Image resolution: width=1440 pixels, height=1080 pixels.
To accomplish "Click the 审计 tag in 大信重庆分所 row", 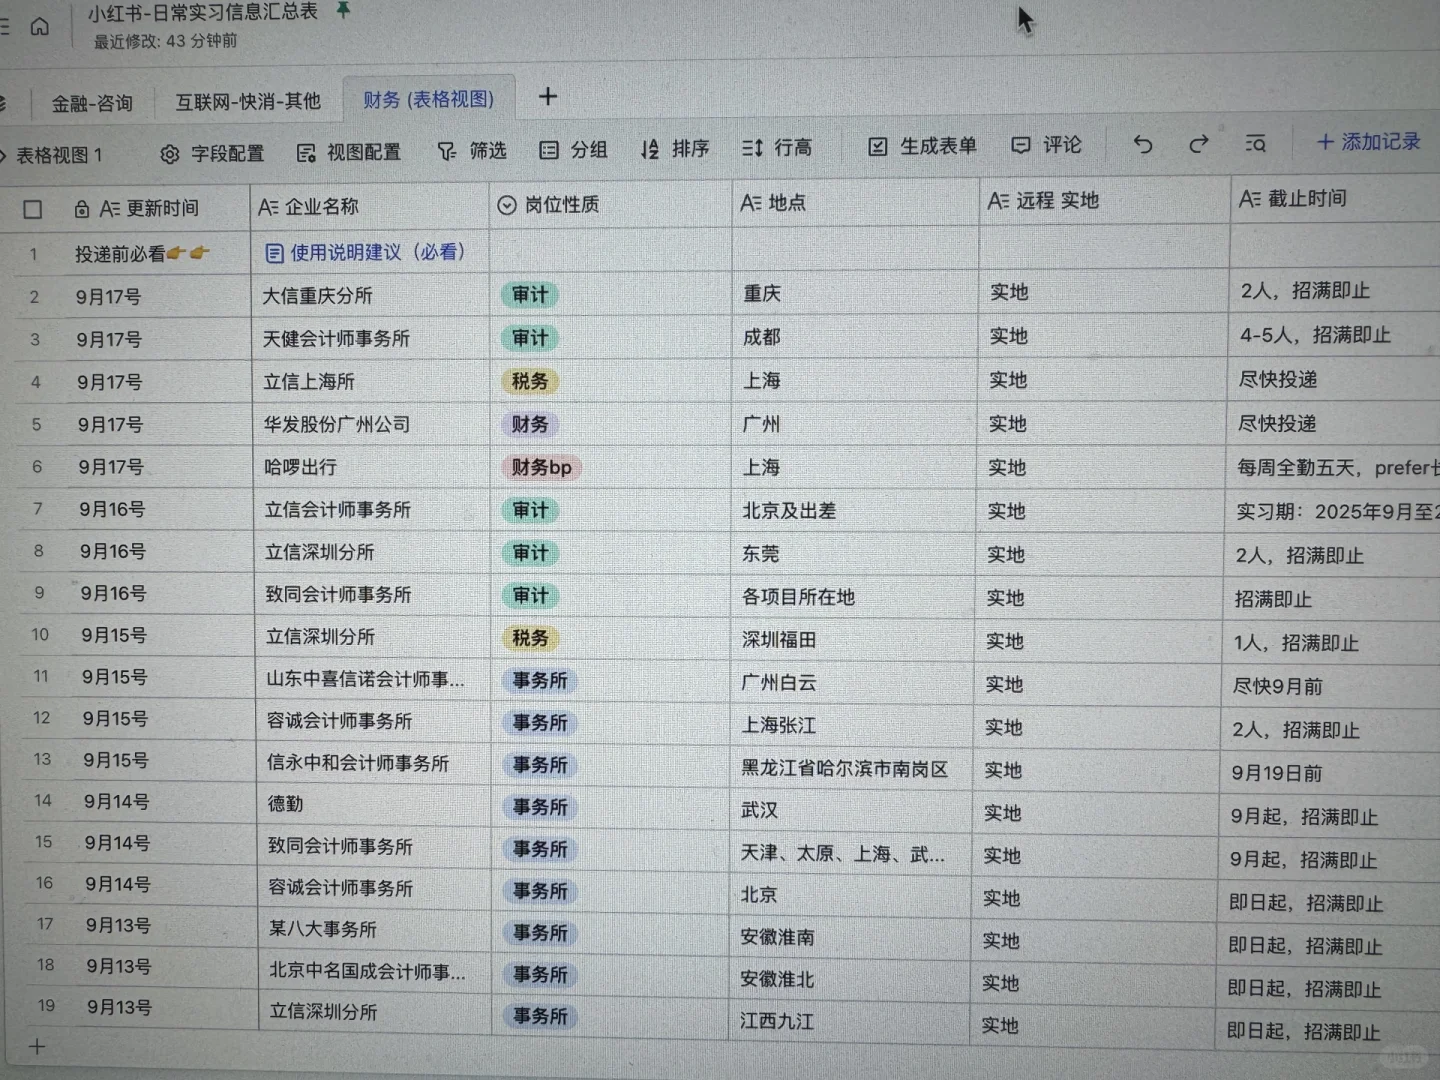I will click(x=530, y=295).
